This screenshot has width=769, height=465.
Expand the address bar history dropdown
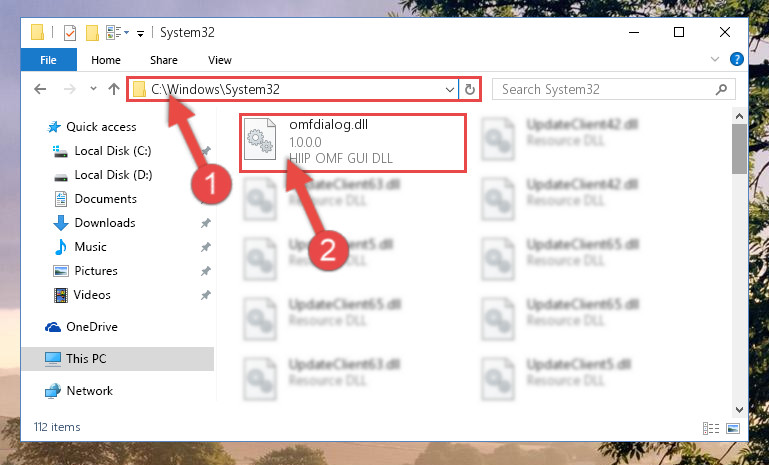pos(450,89)
